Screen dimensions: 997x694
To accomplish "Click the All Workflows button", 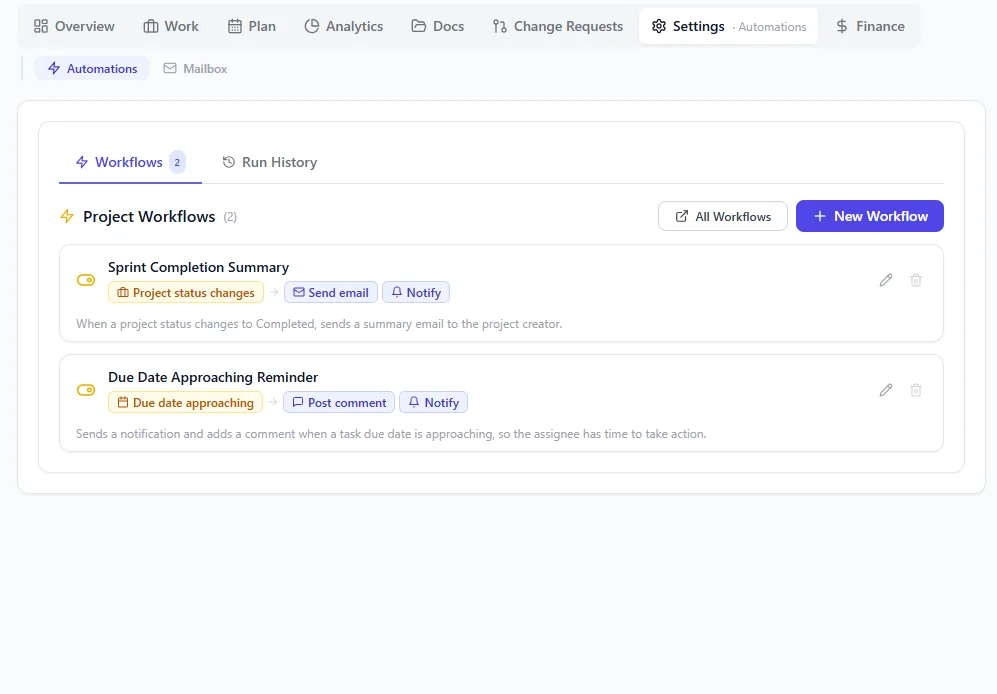I will 723,216.
